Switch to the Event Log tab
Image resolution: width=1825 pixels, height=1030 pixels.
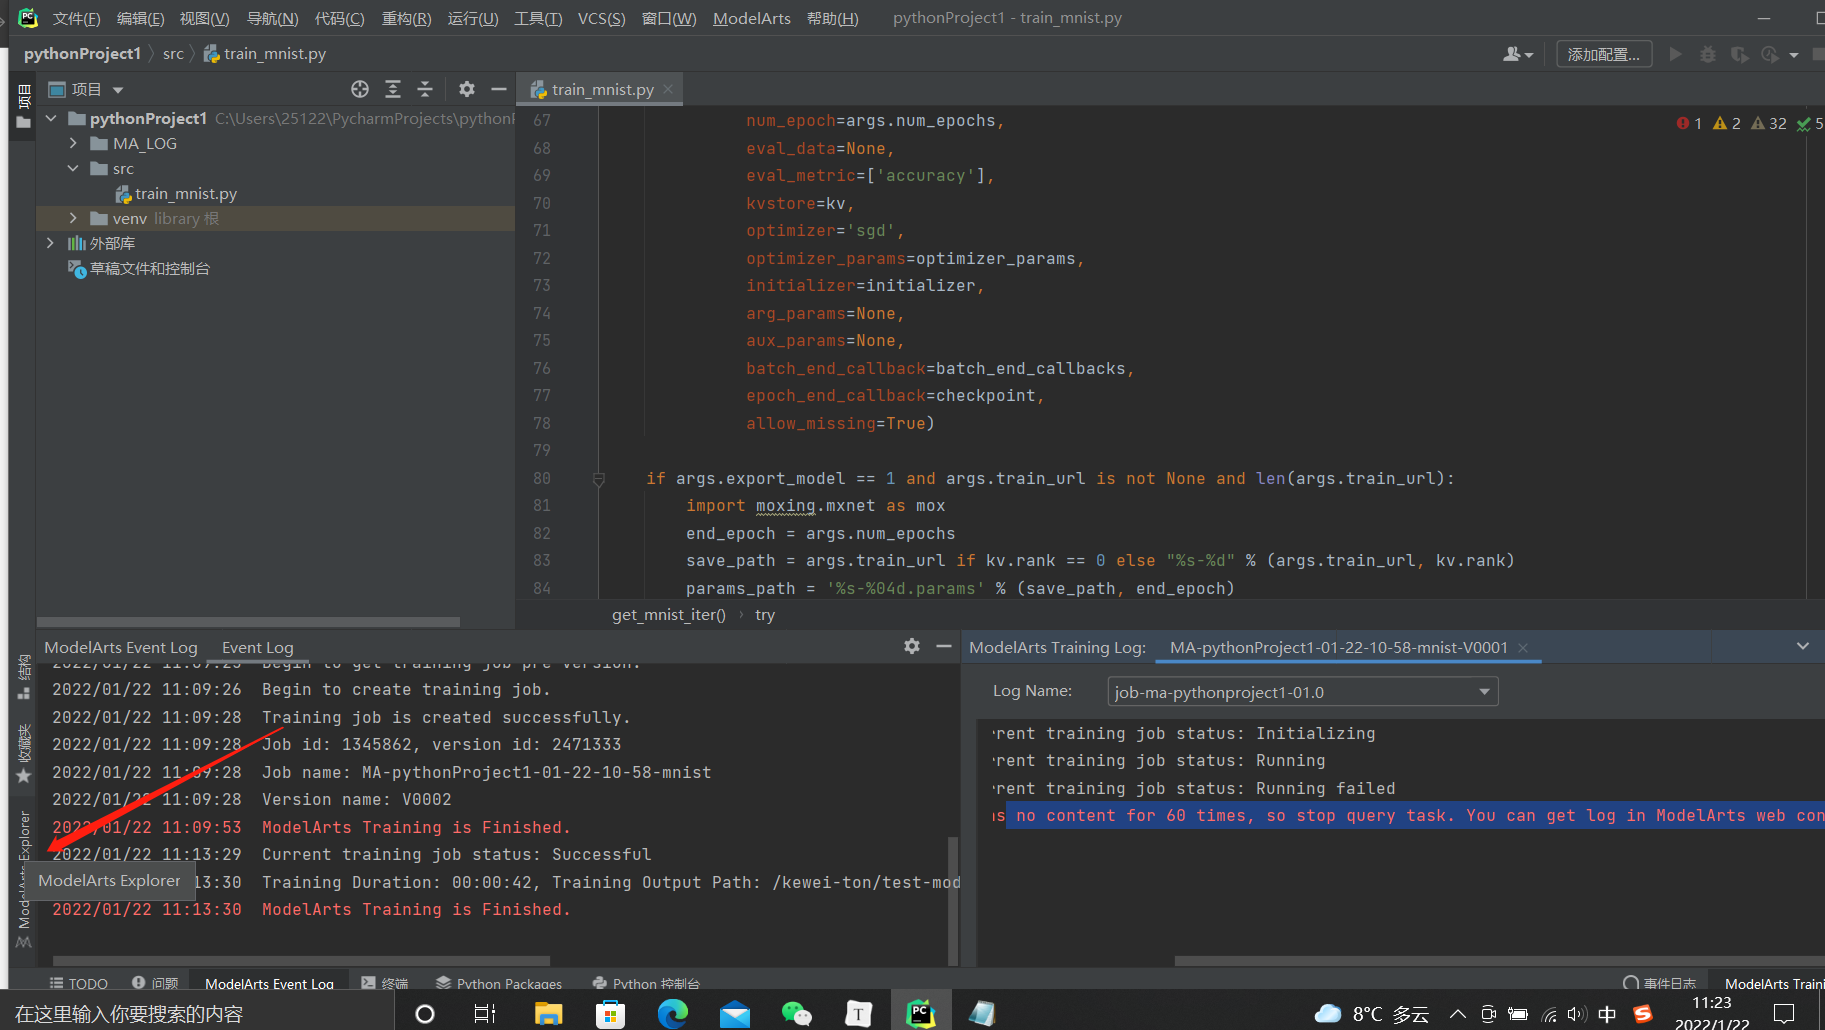(x=258, y=647)
